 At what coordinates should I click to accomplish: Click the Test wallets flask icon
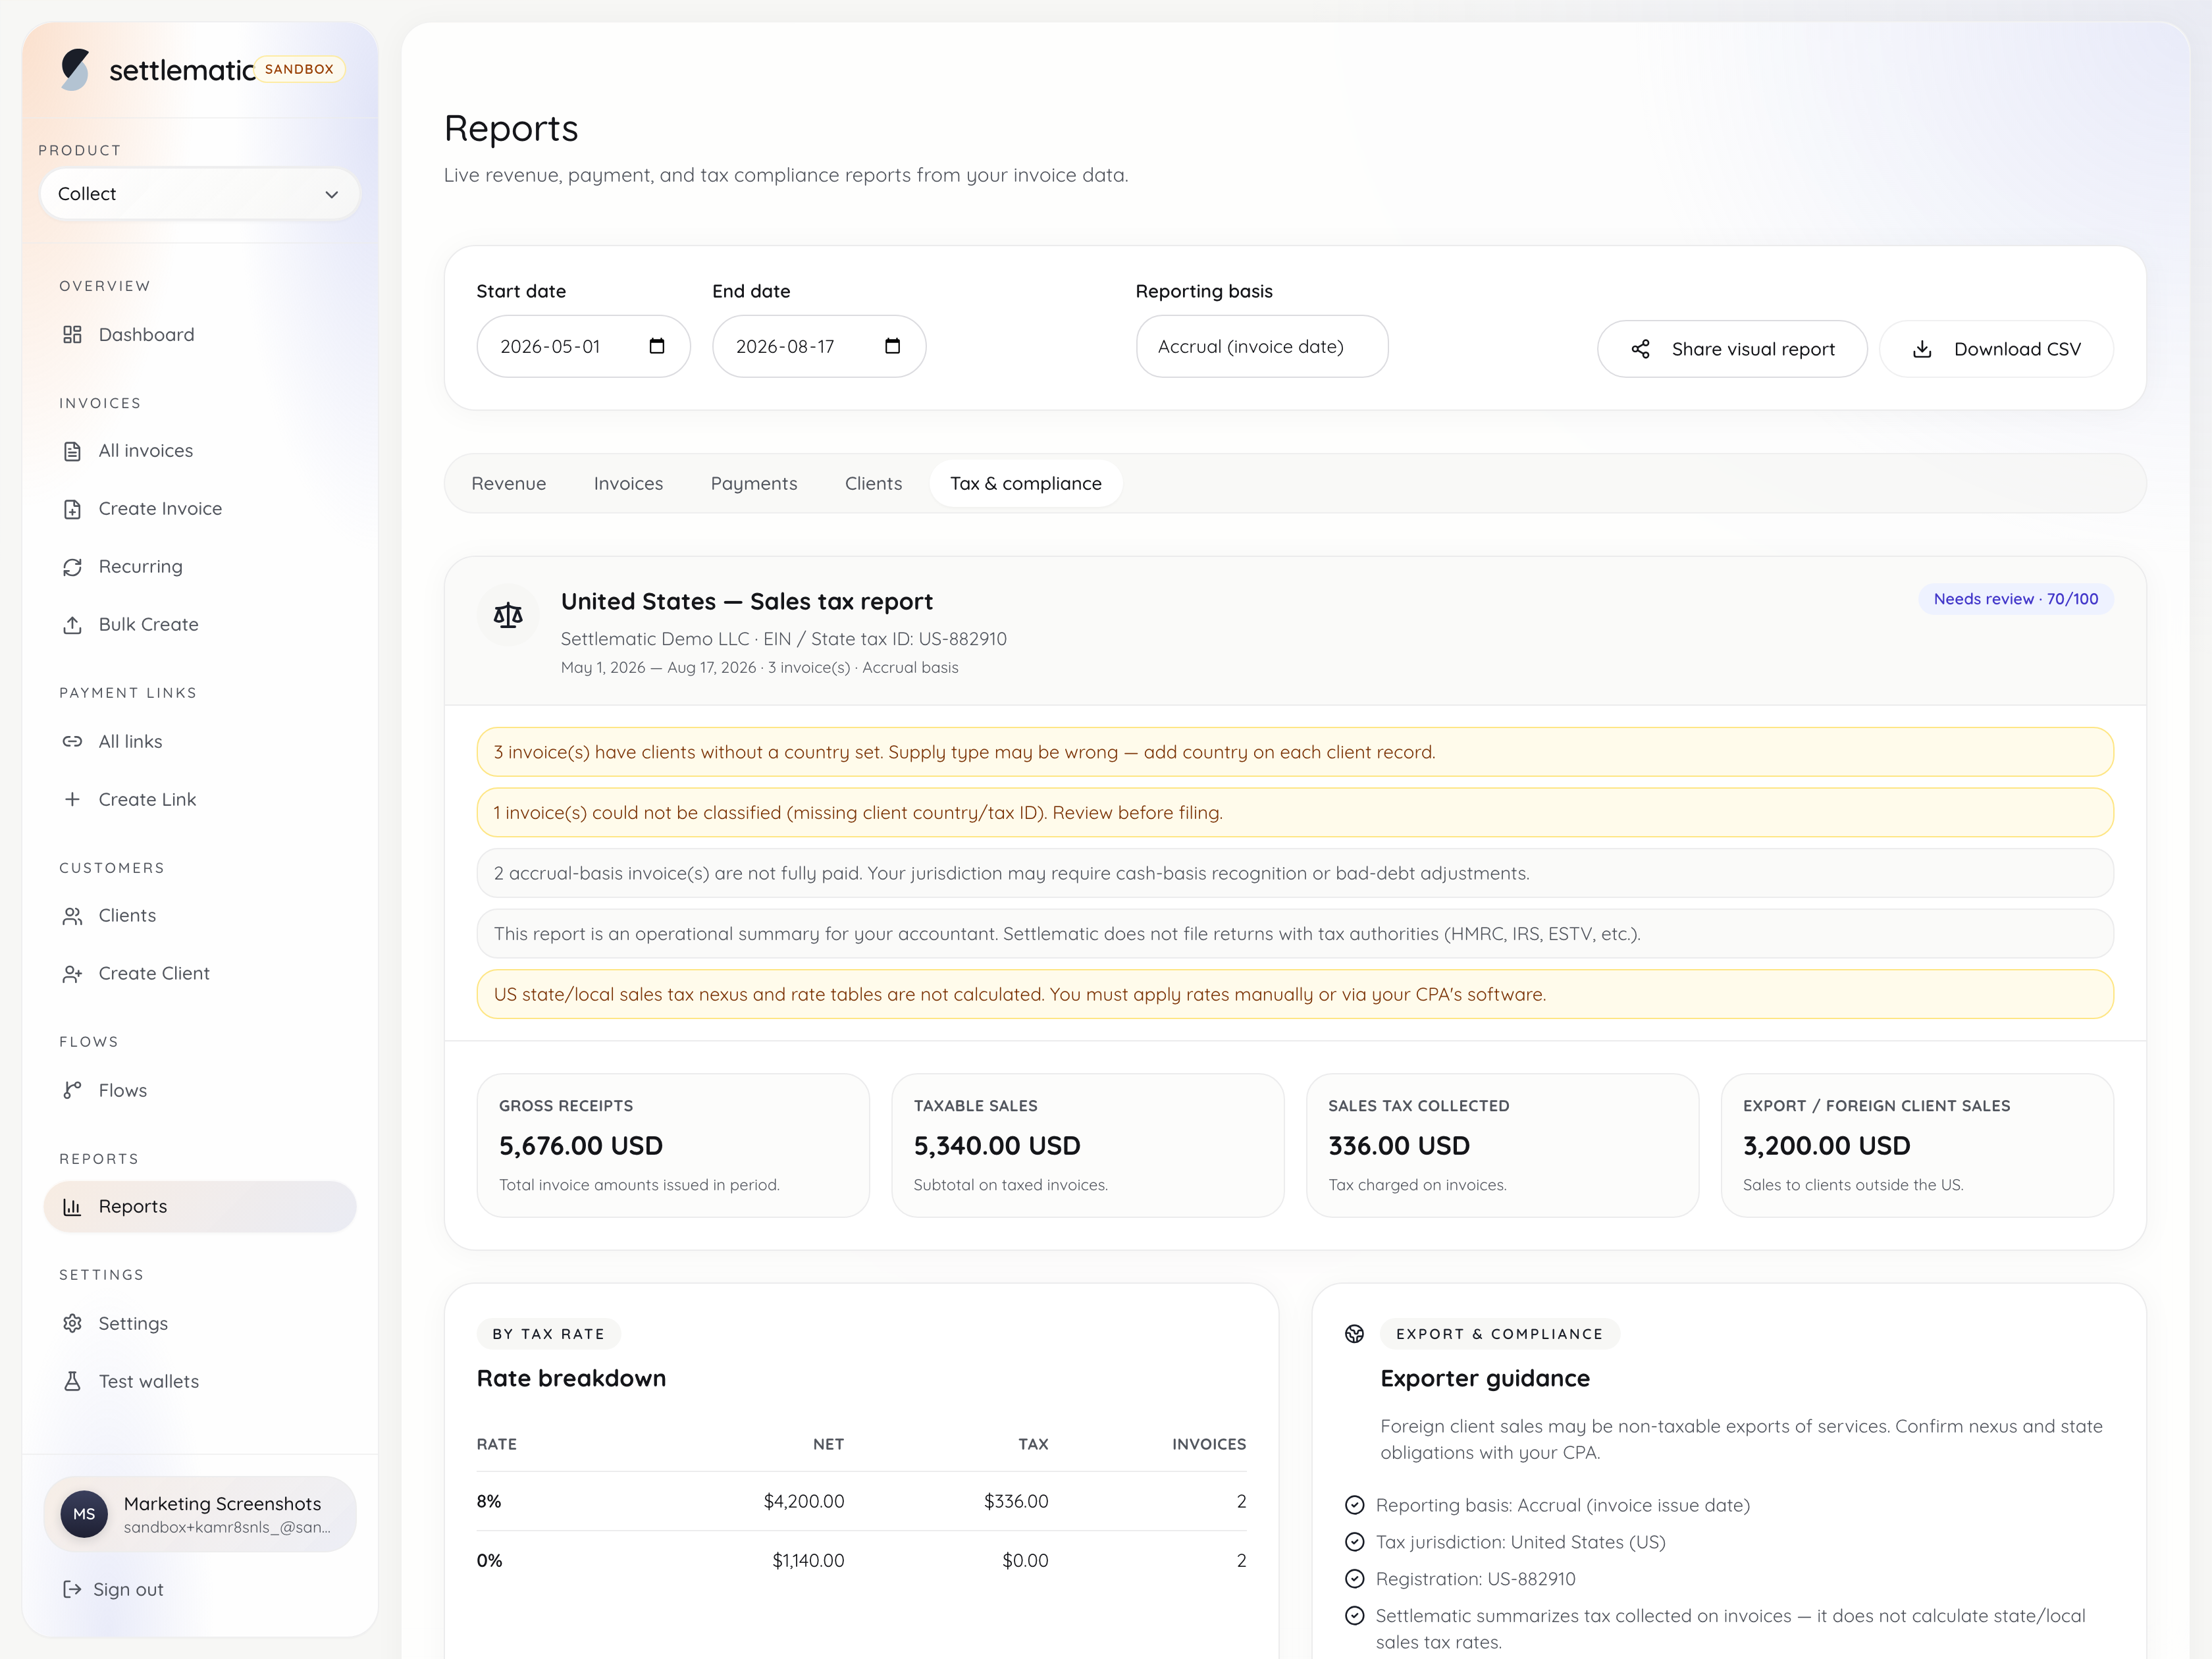tap(72, 1381)
